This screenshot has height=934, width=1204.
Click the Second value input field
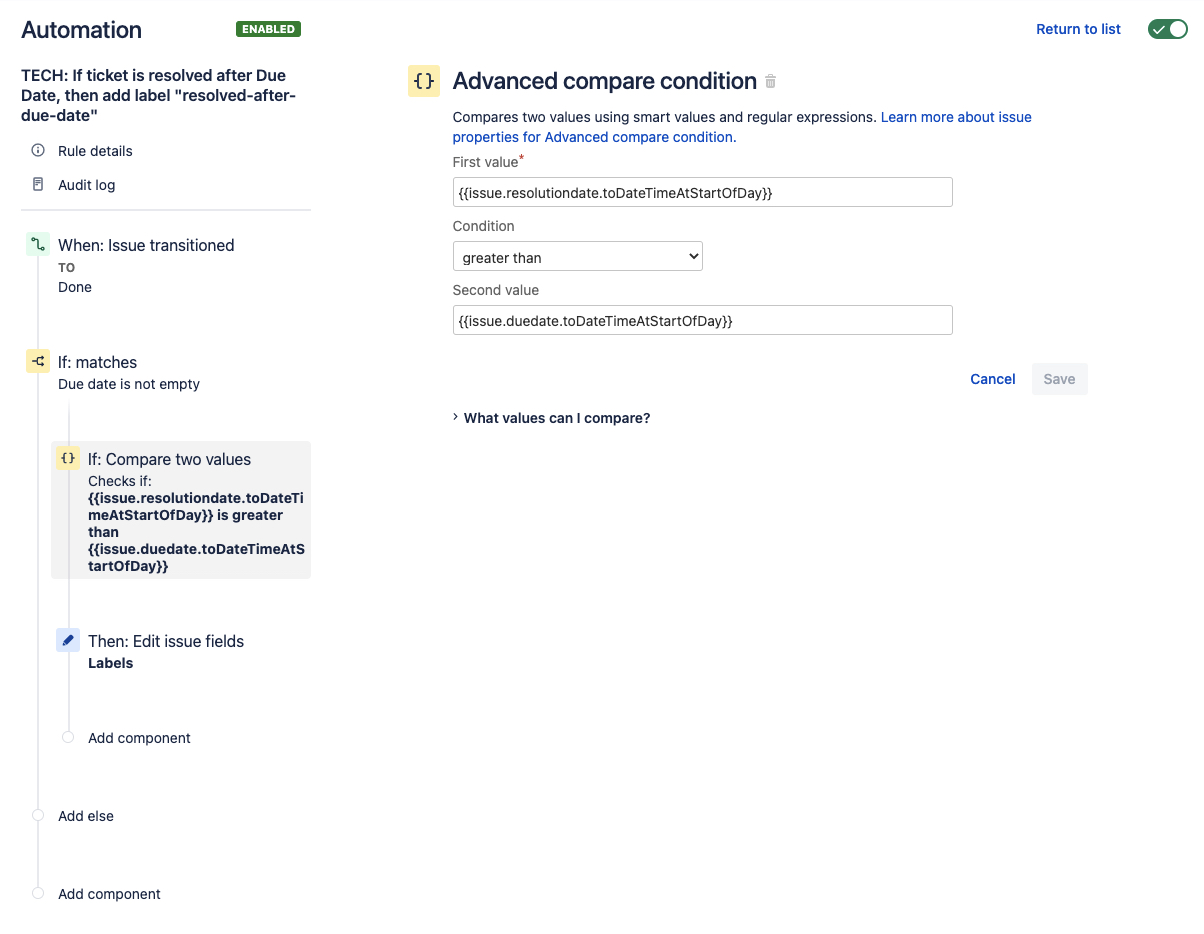coord(702,321)
